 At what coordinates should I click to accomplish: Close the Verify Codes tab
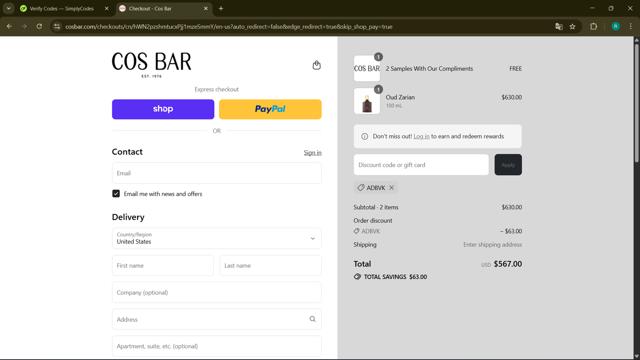[107, 8]
